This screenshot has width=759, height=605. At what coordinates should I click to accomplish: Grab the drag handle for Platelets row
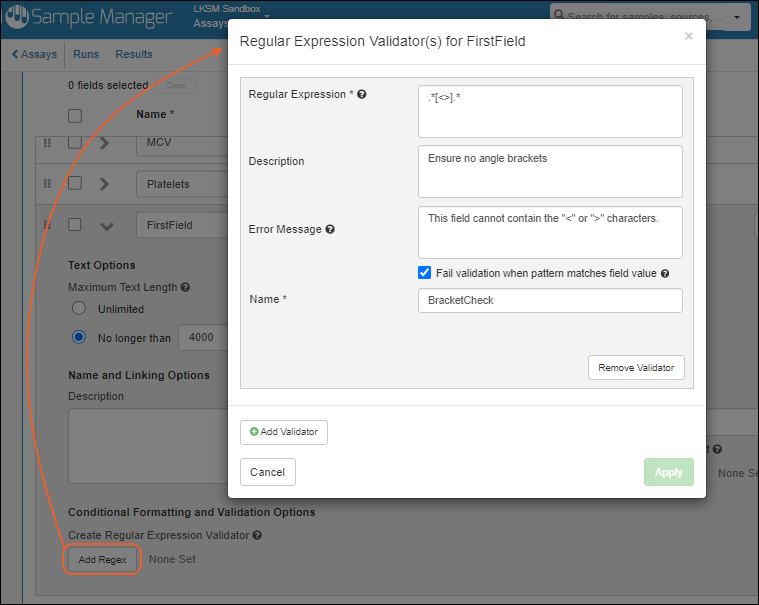tap(47, 184)
